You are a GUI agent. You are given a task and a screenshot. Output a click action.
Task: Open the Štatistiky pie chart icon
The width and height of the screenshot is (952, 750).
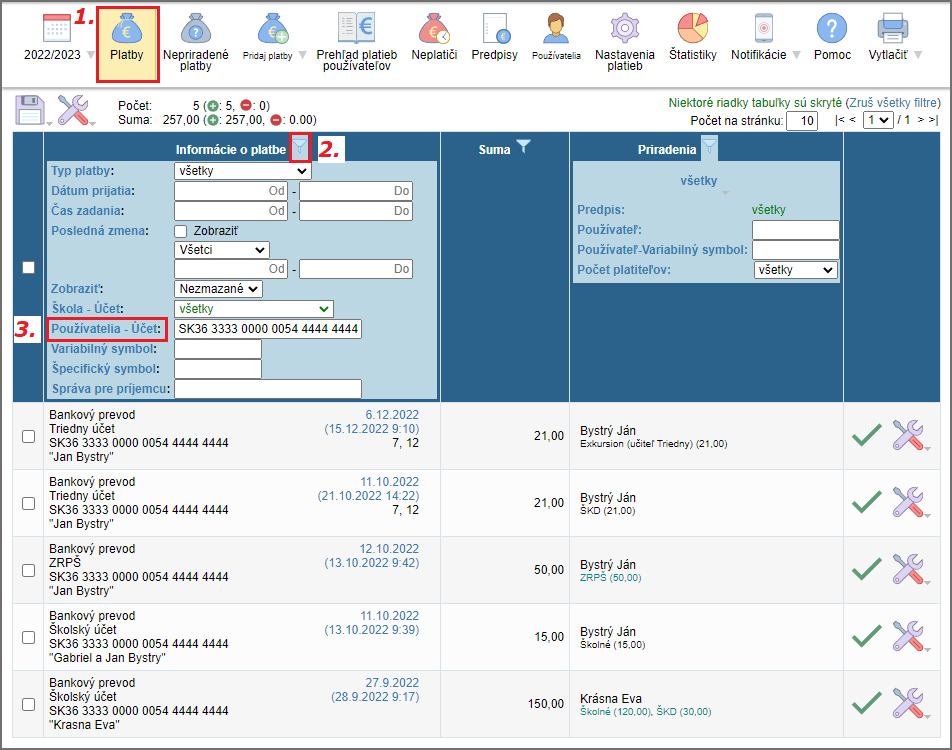tap(693, 28)
